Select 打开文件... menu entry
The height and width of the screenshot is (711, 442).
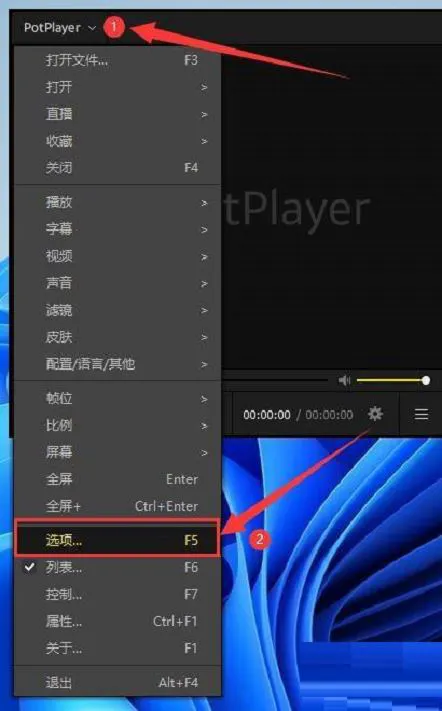tap(118, 60)
